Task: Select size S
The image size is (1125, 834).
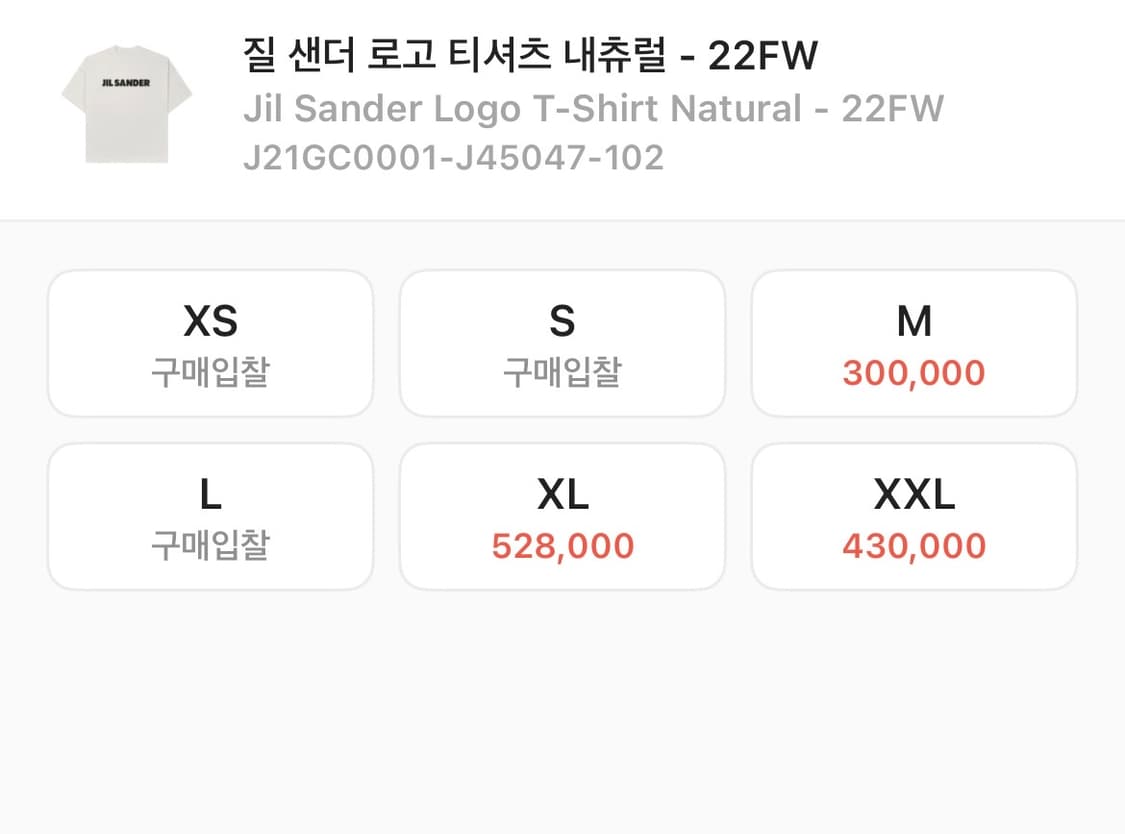Action: tap(562, 342)
